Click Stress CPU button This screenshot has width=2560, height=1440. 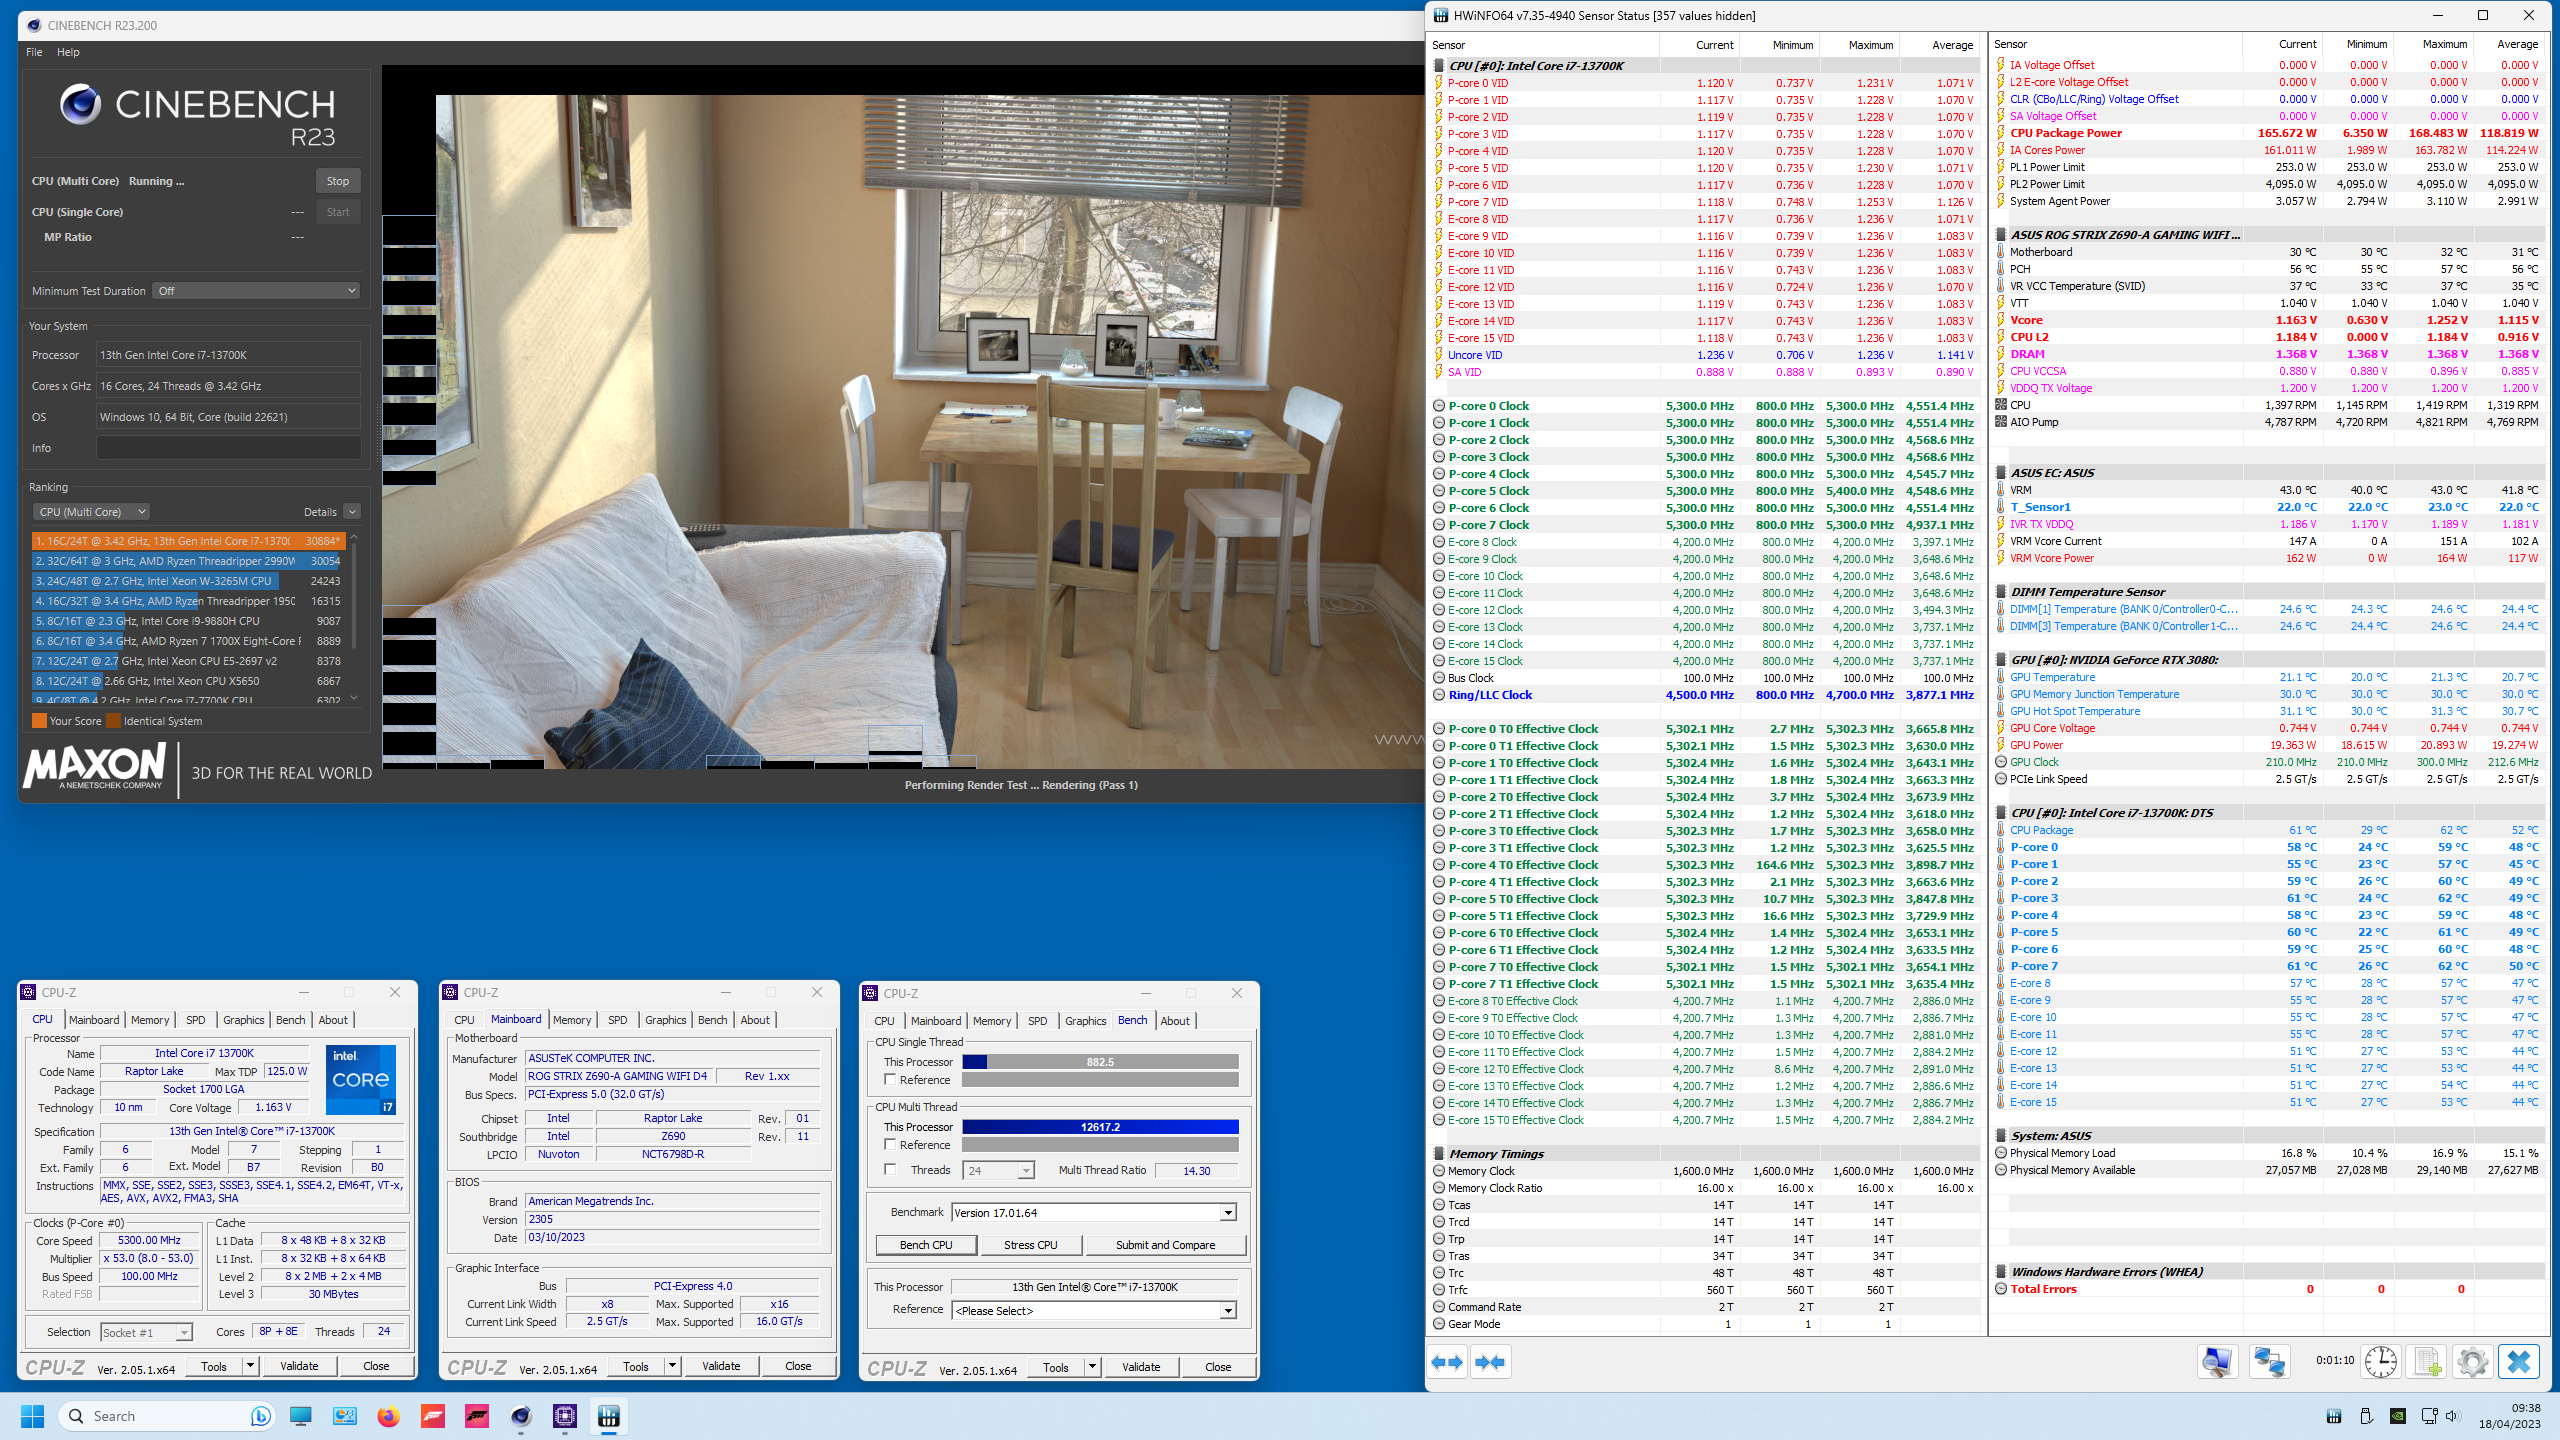pos(1031,1245)
